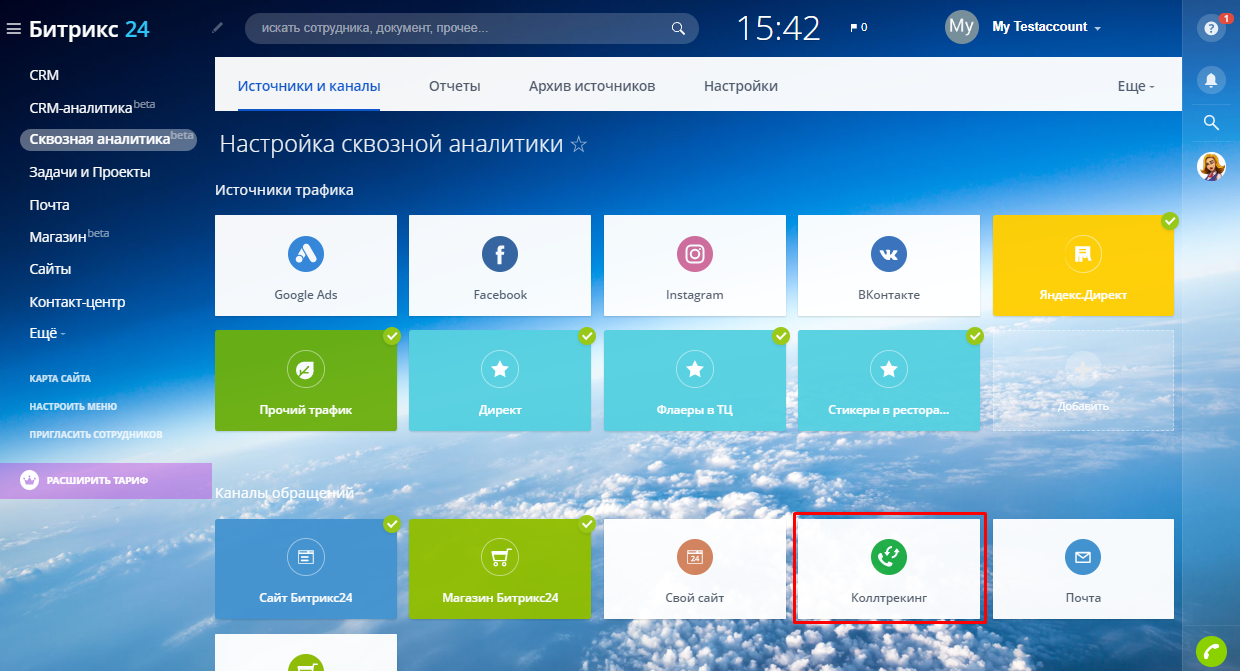Open the Настройки tab
Screen dimensions: 1240x671
point(741,86)
